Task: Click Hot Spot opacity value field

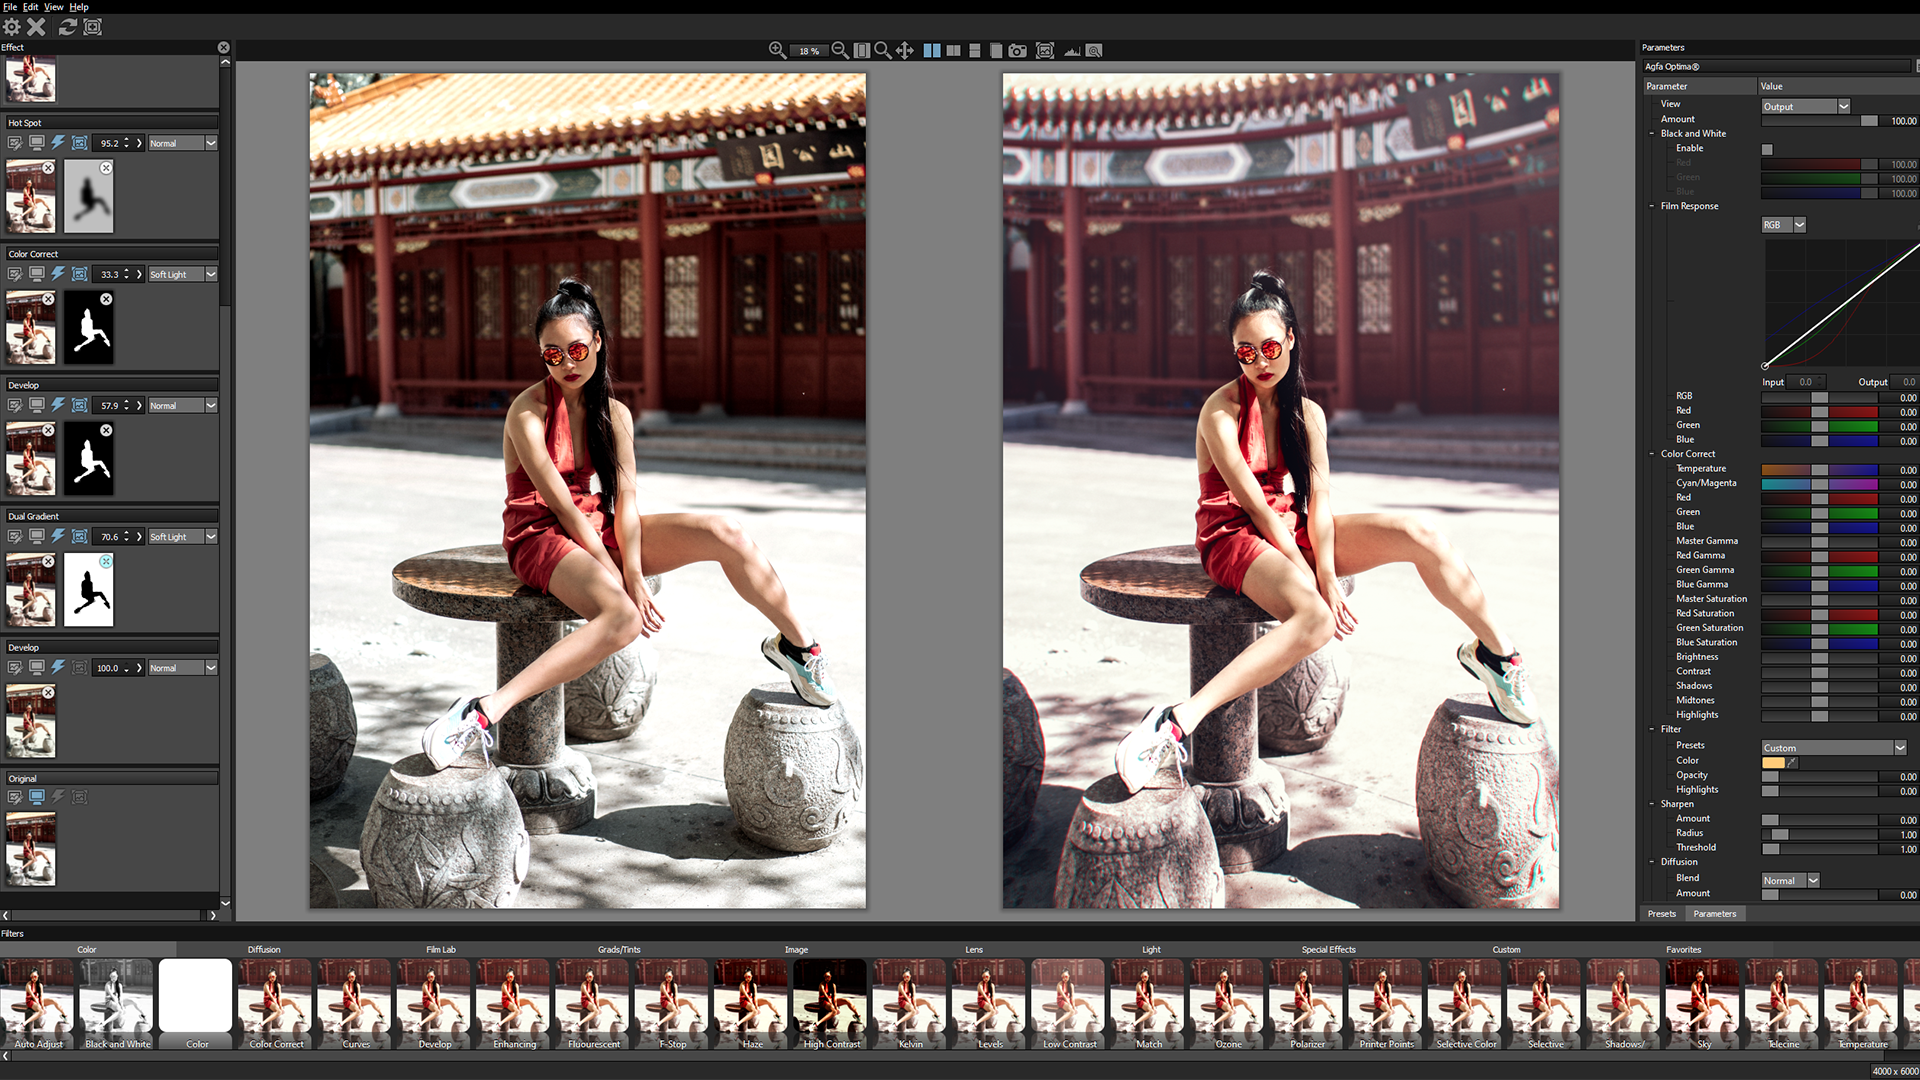Action: (109, 143)
